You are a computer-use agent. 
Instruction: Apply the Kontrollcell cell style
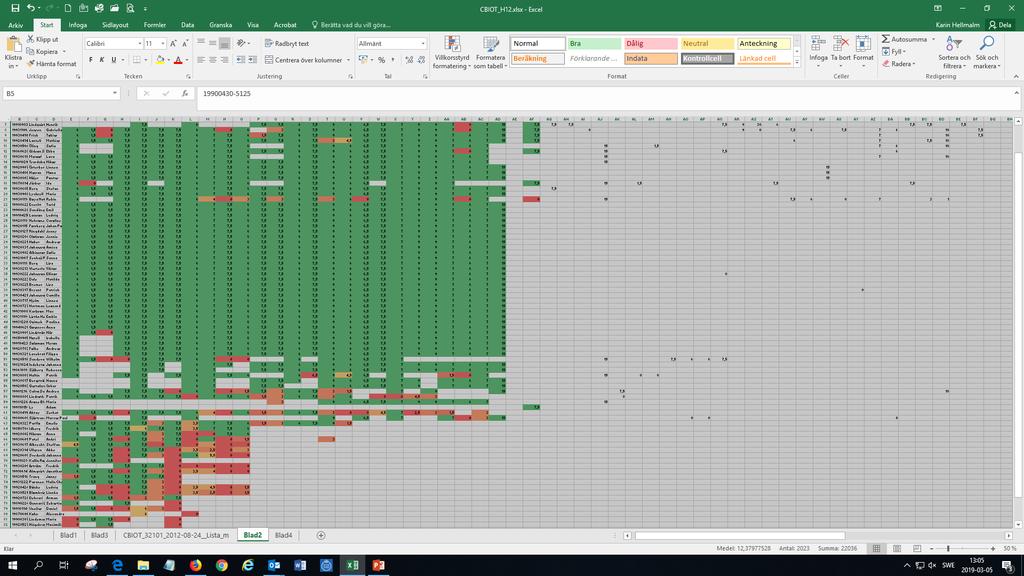707,58
